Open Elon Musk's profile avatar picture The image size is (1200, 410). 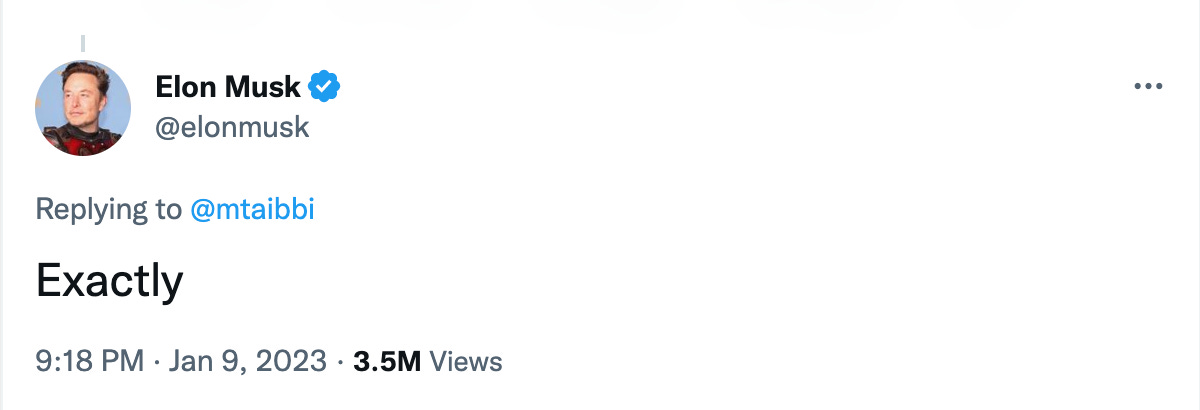(x=83, y=108)
